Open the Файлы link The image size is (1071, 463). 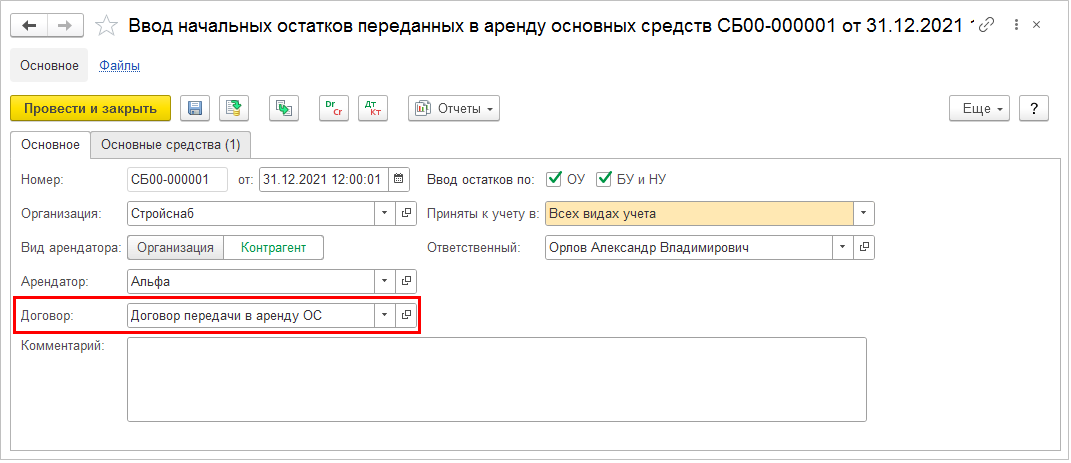pyautogui.click(x=119, y=66)
